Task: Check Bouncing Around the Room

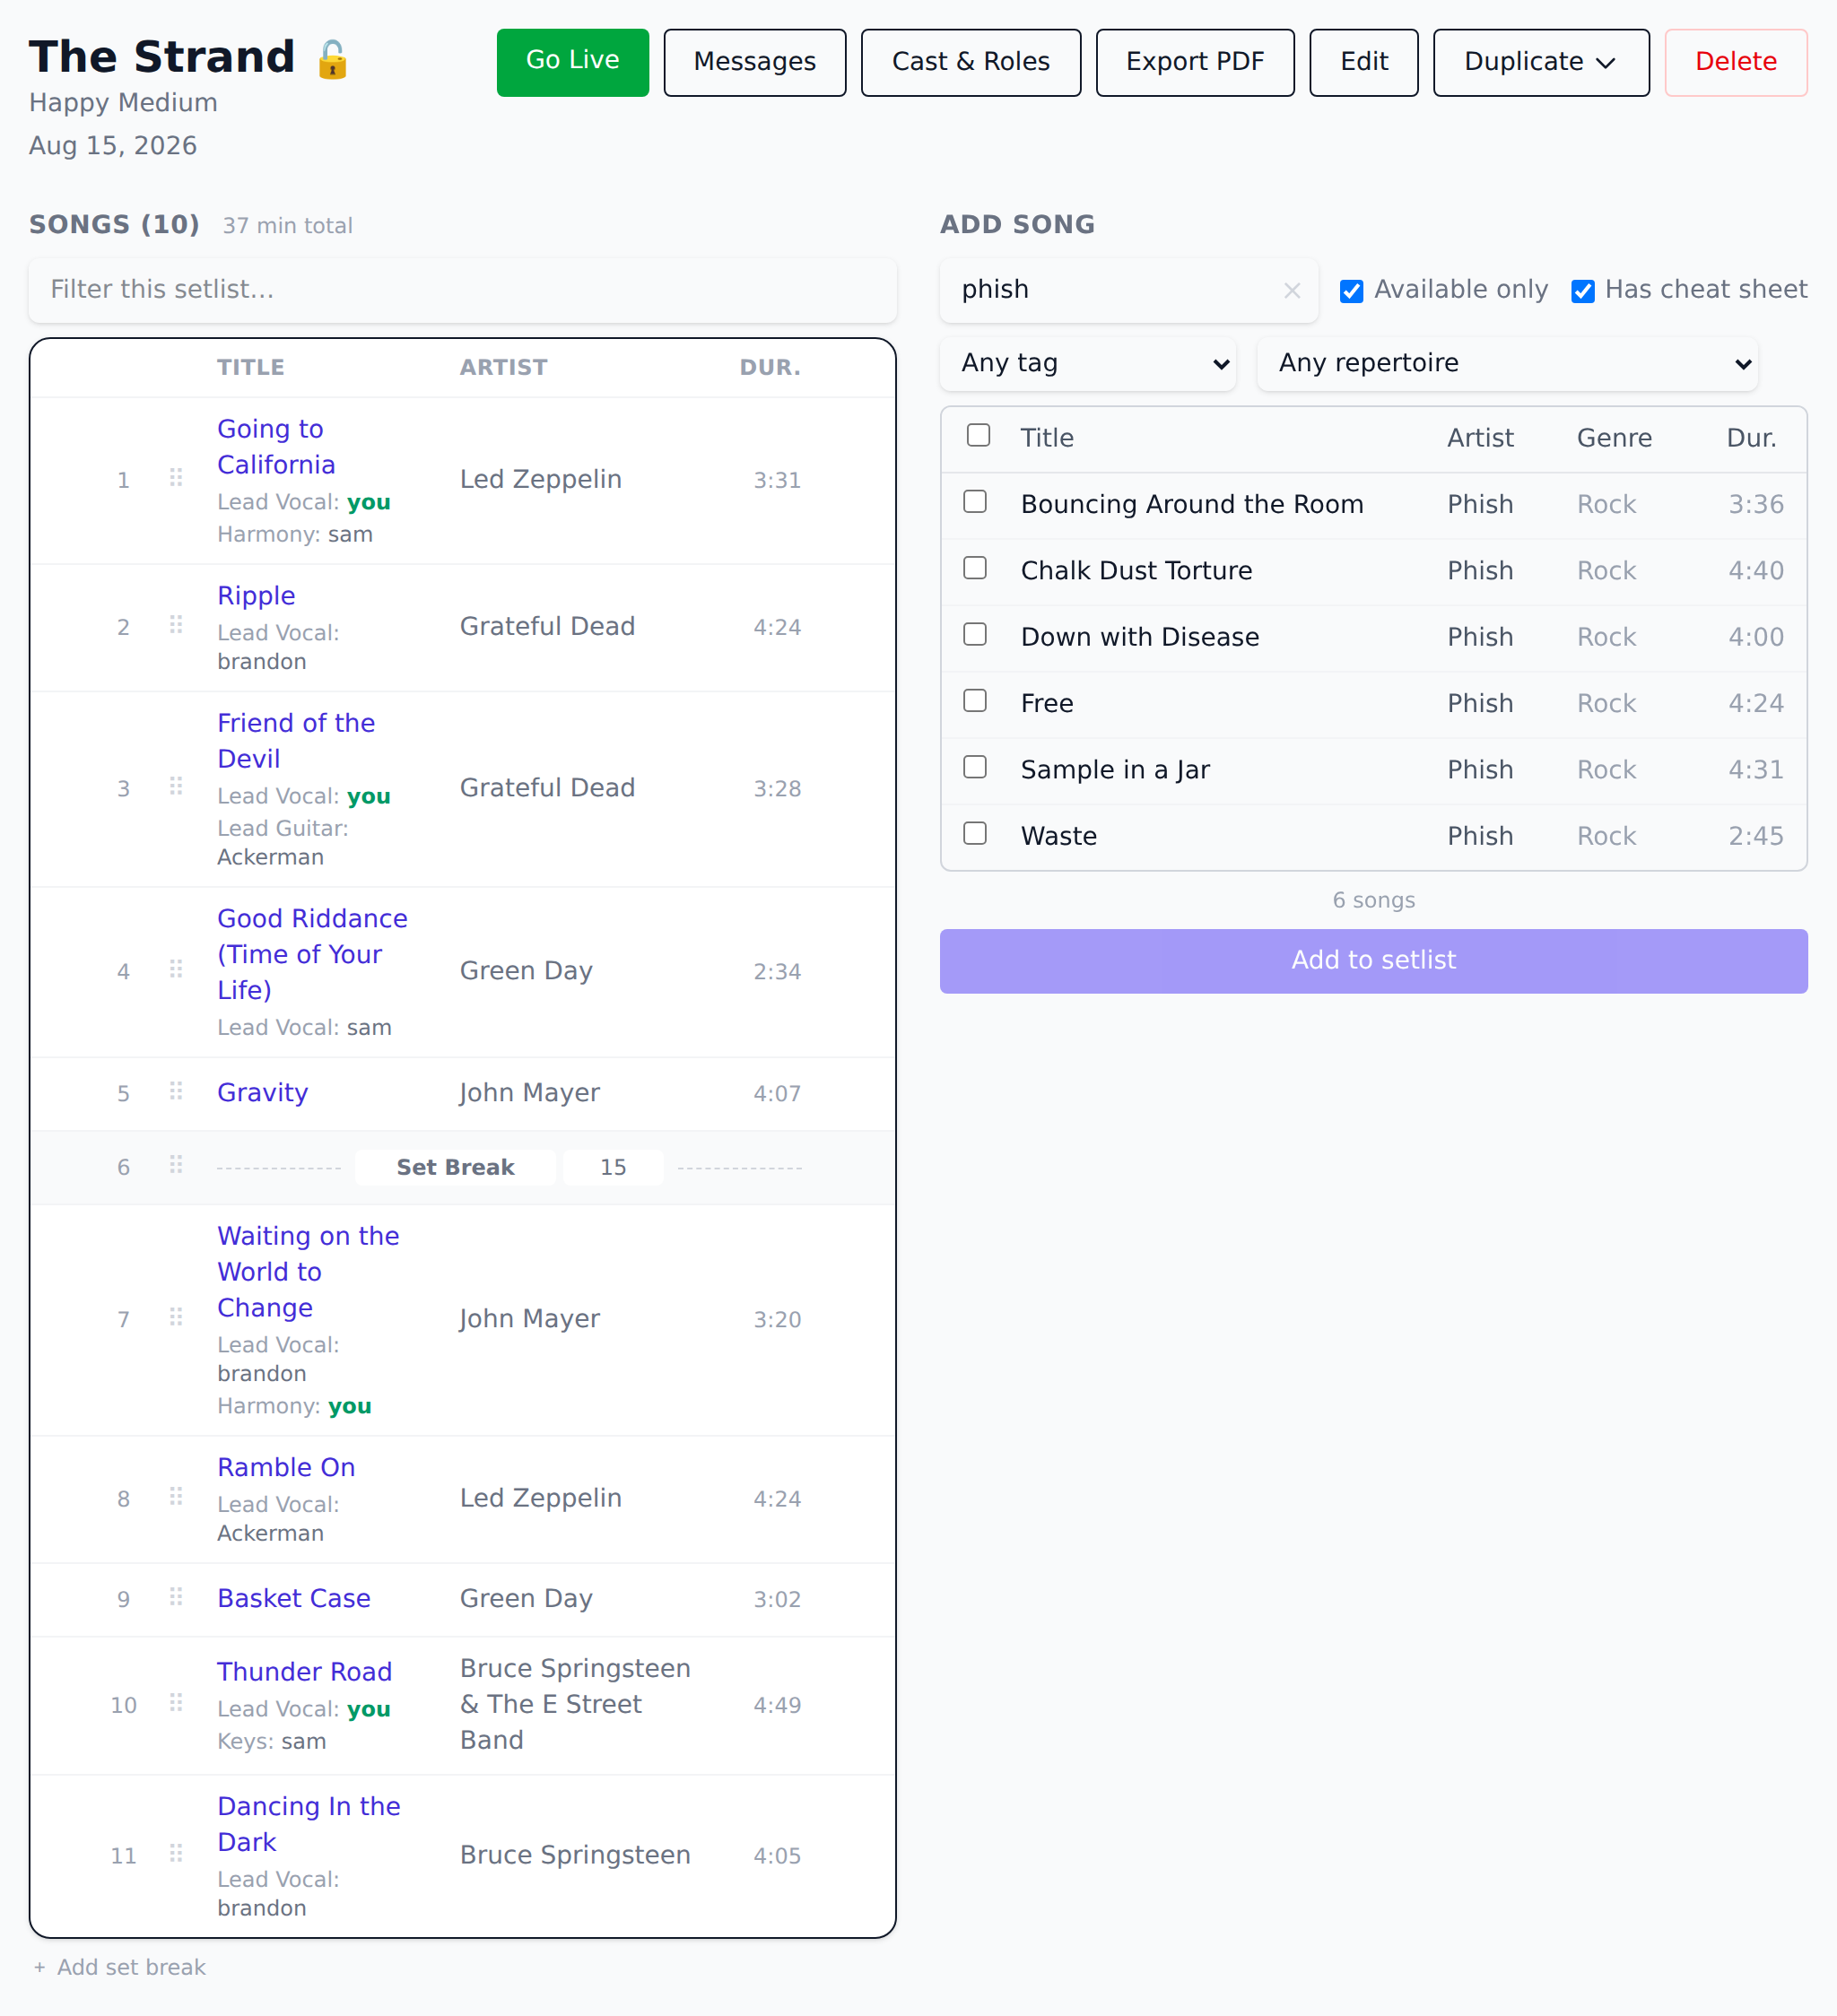Action: pyautogui.click(x=975, y=502)
